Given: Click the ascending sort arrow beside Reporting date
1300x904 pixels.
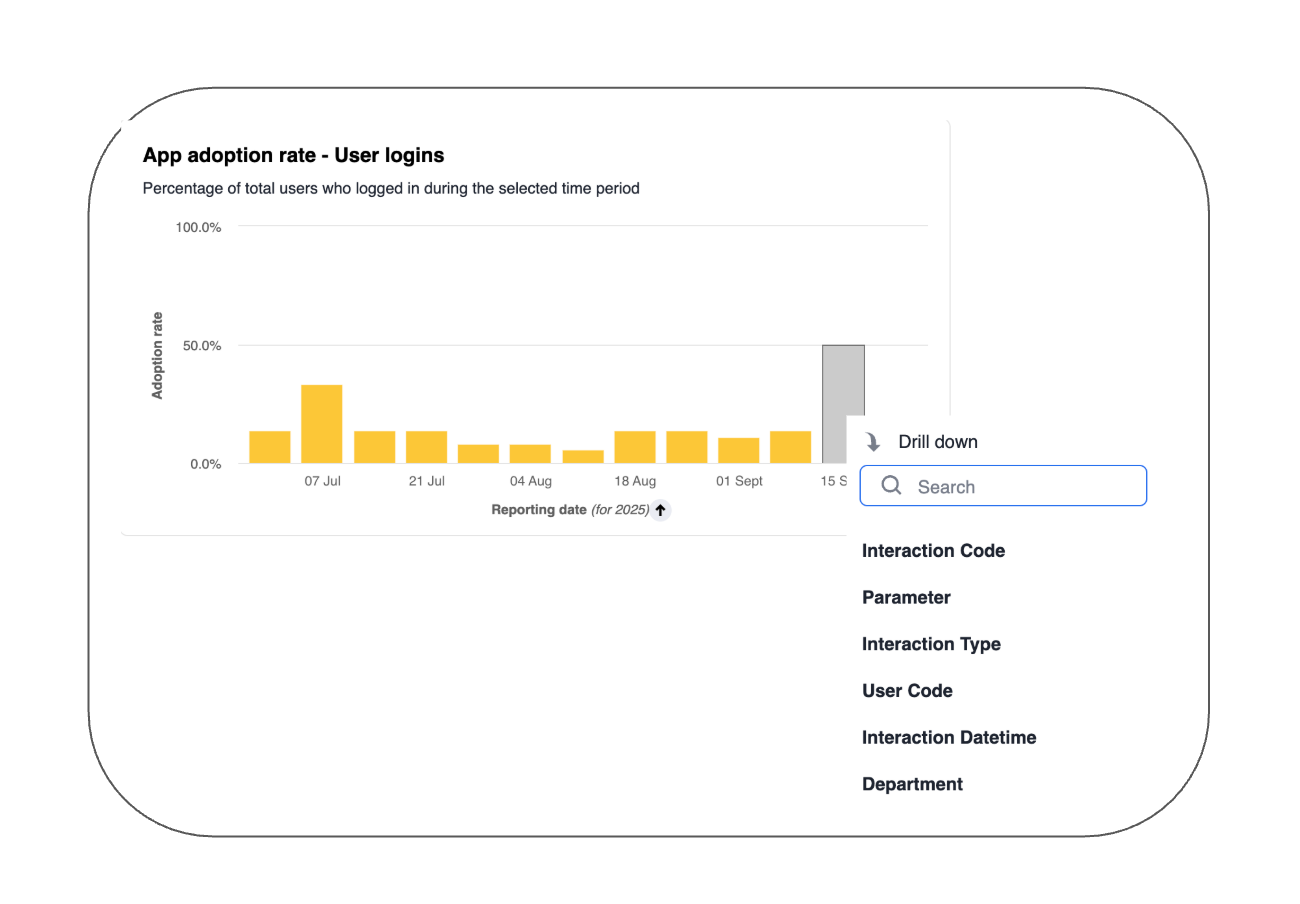Looking at the screenshot, I should [660, 510].
